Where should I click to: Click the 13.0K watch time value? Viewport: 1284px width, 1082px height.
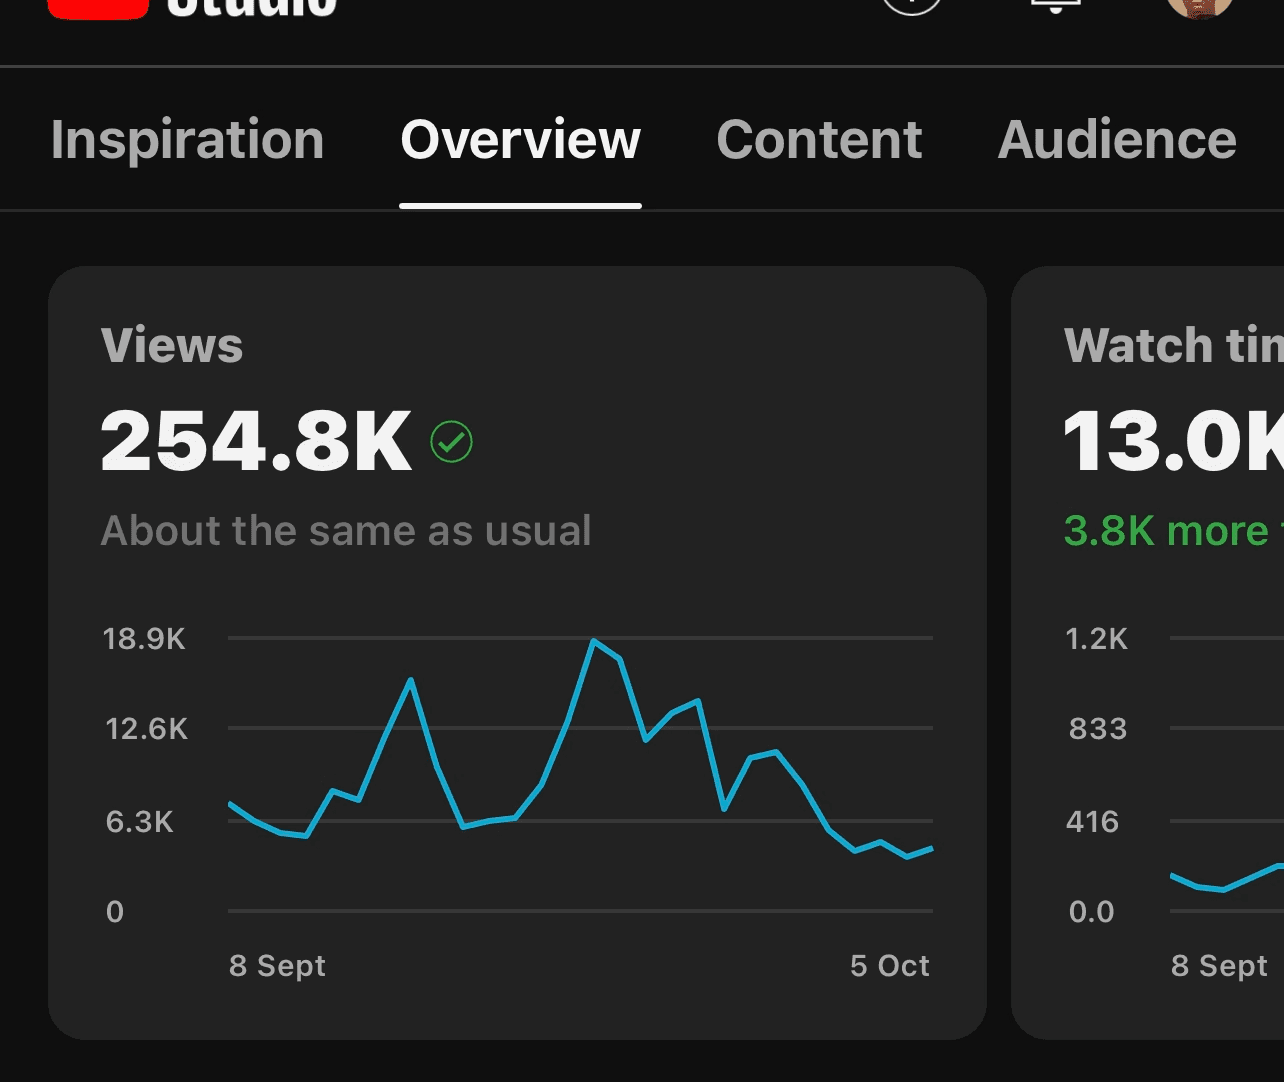[x=1173, y=441]
